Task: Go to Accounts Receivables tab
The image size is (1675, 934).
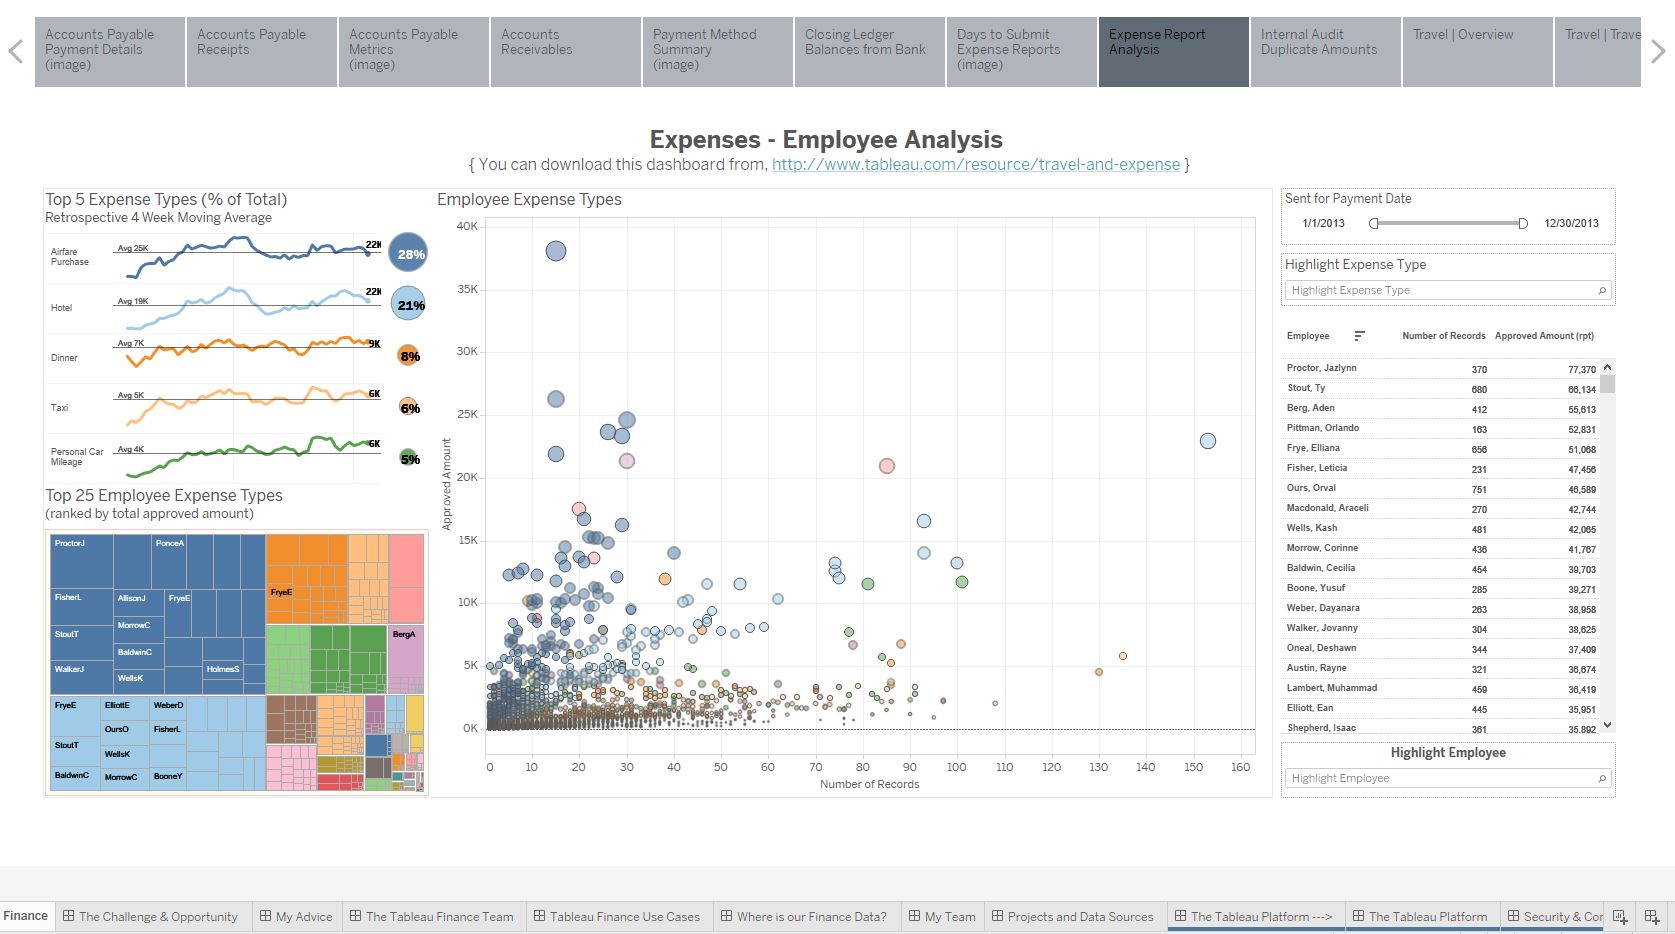Action: (566, 52)
